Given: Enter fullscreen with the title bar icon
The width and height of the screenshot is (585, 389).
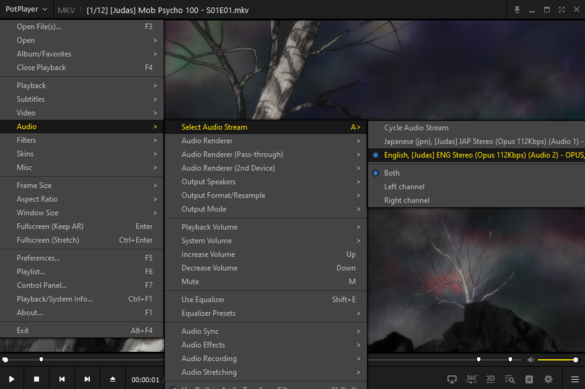Looking at the screenshot, I should point(561,10).
